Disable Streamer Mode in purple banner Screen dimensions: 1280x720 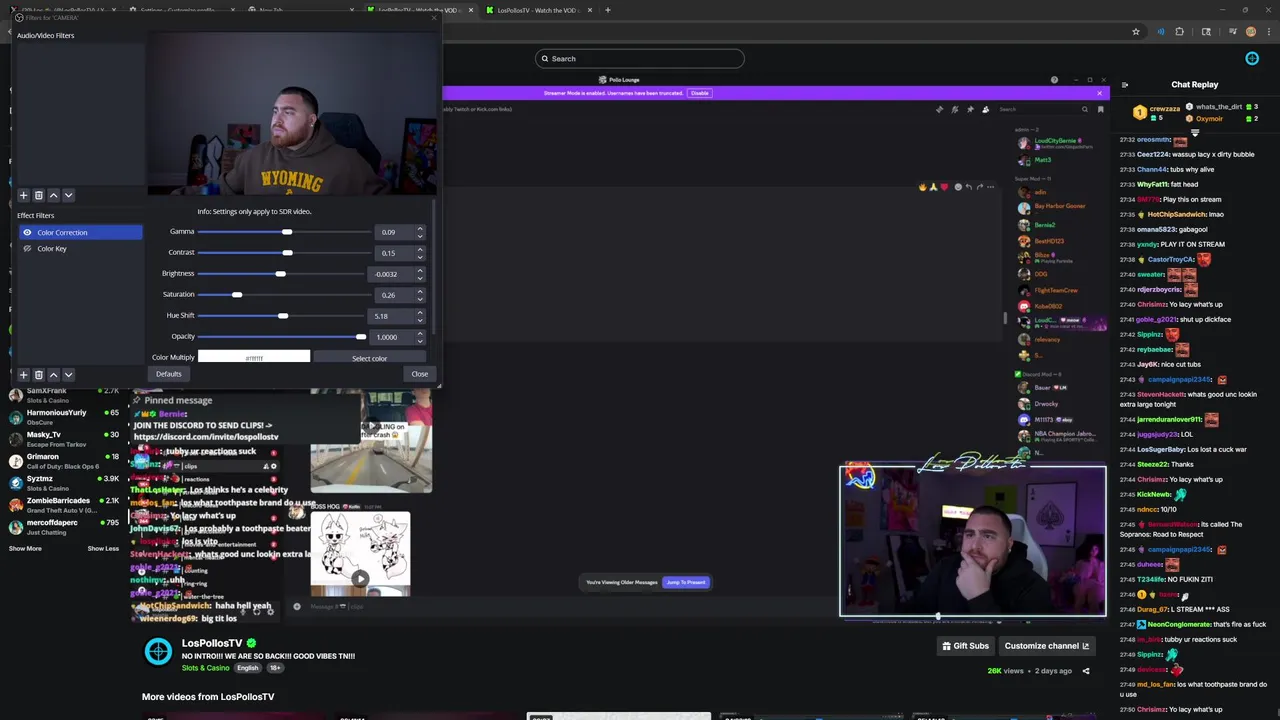coord(699,93)
